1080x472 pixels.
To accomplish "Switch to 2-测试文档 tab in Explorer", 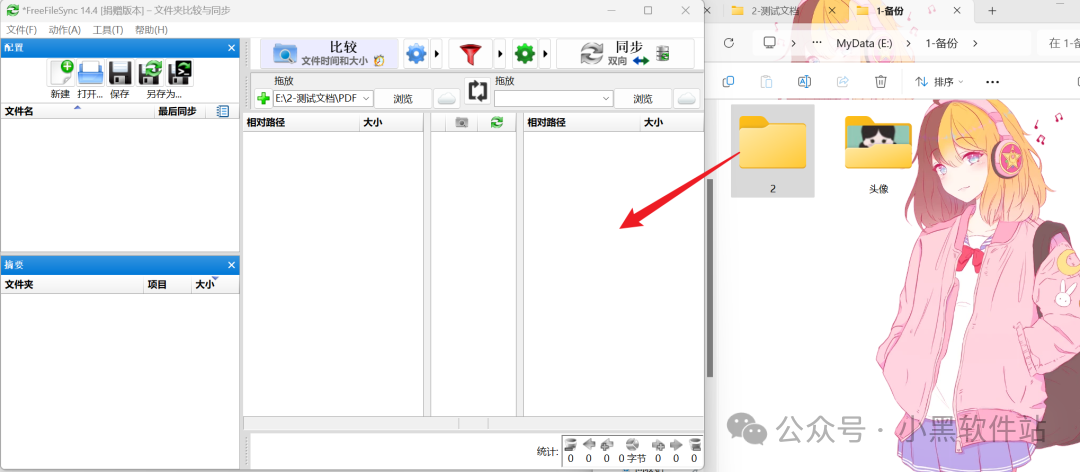I will (x=775, y=10).
